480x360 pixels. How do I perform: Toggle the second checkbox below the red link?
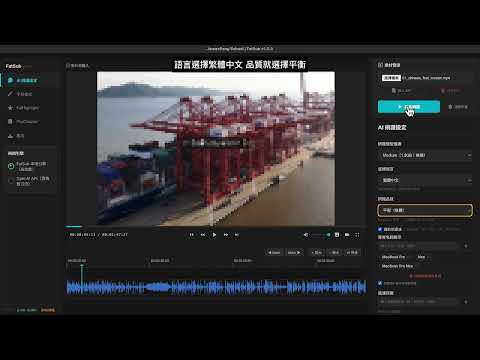click(x=380, y=283)
